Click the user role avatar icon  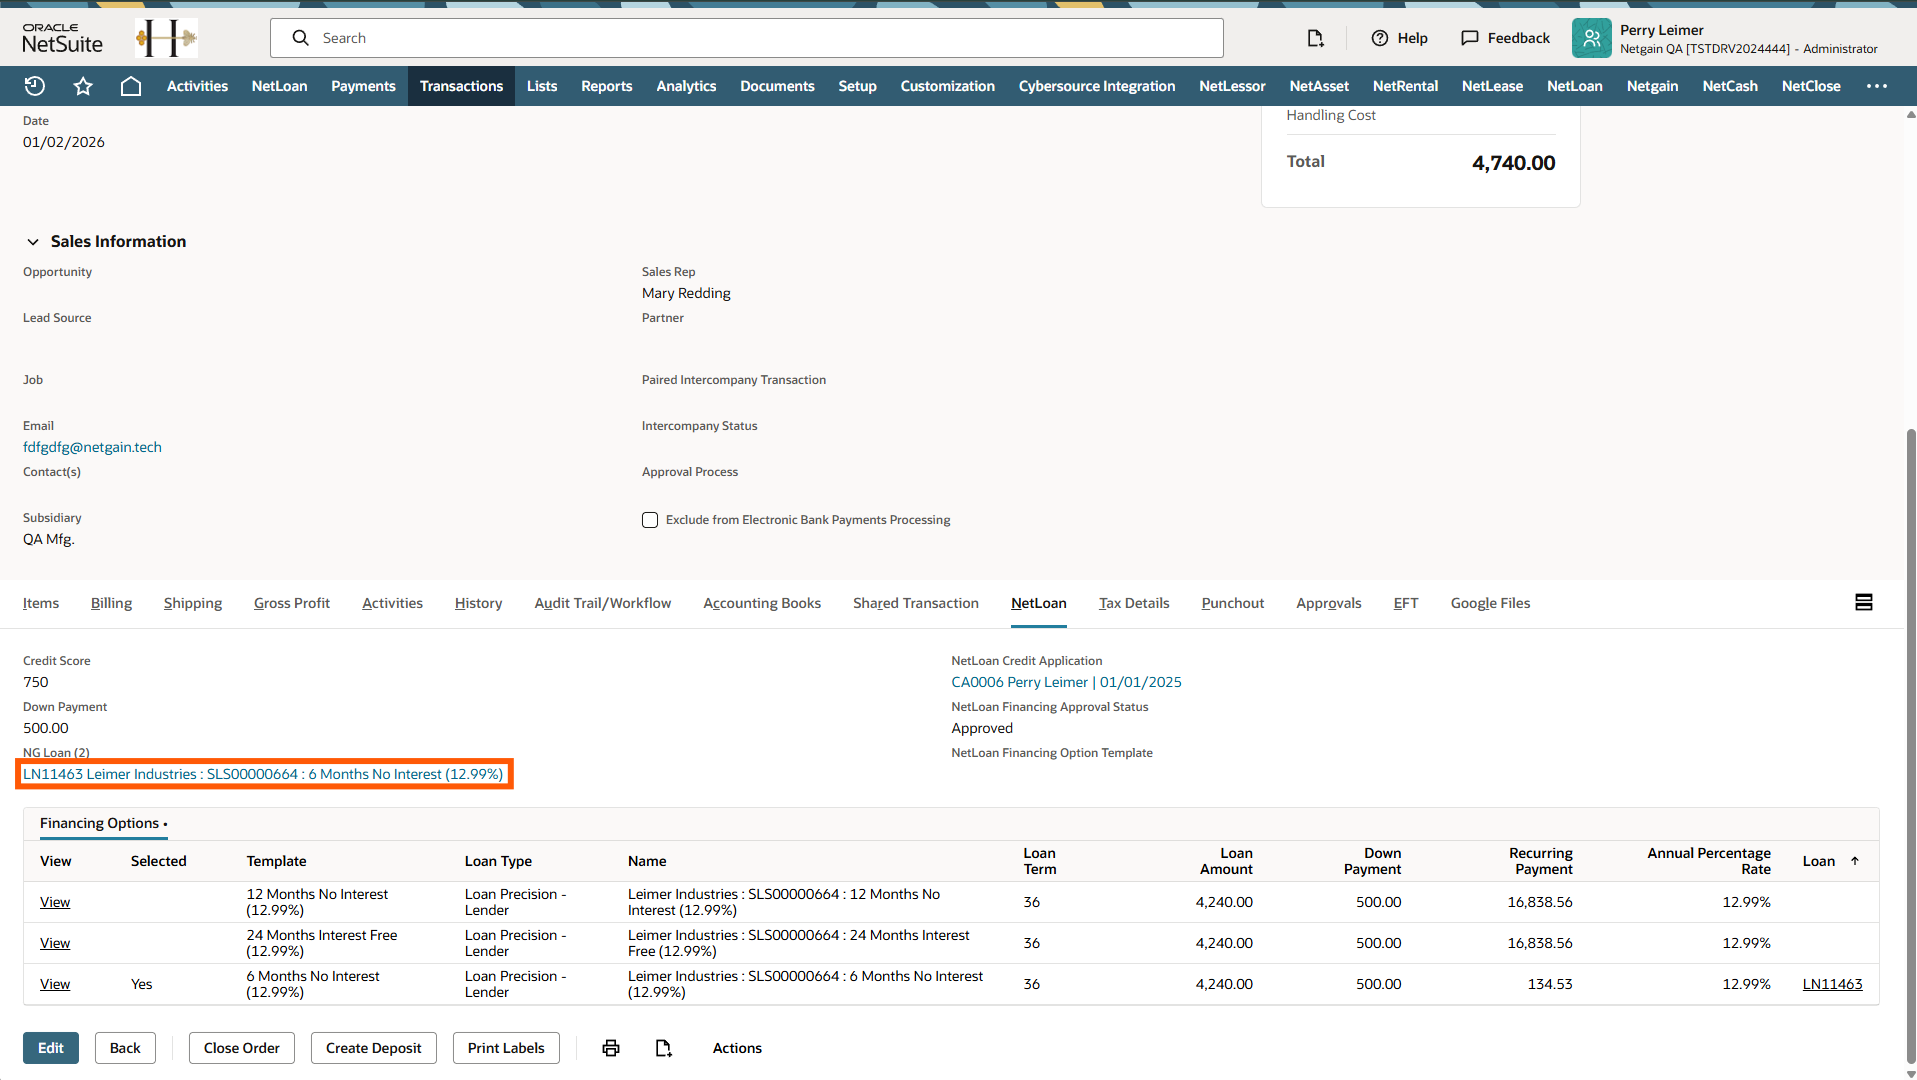tap(1591, 38)
